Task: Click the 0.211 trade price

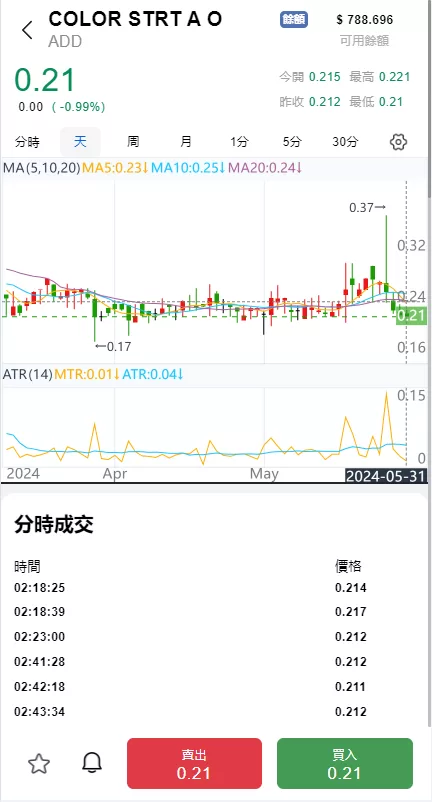Action: click(351, 686)
